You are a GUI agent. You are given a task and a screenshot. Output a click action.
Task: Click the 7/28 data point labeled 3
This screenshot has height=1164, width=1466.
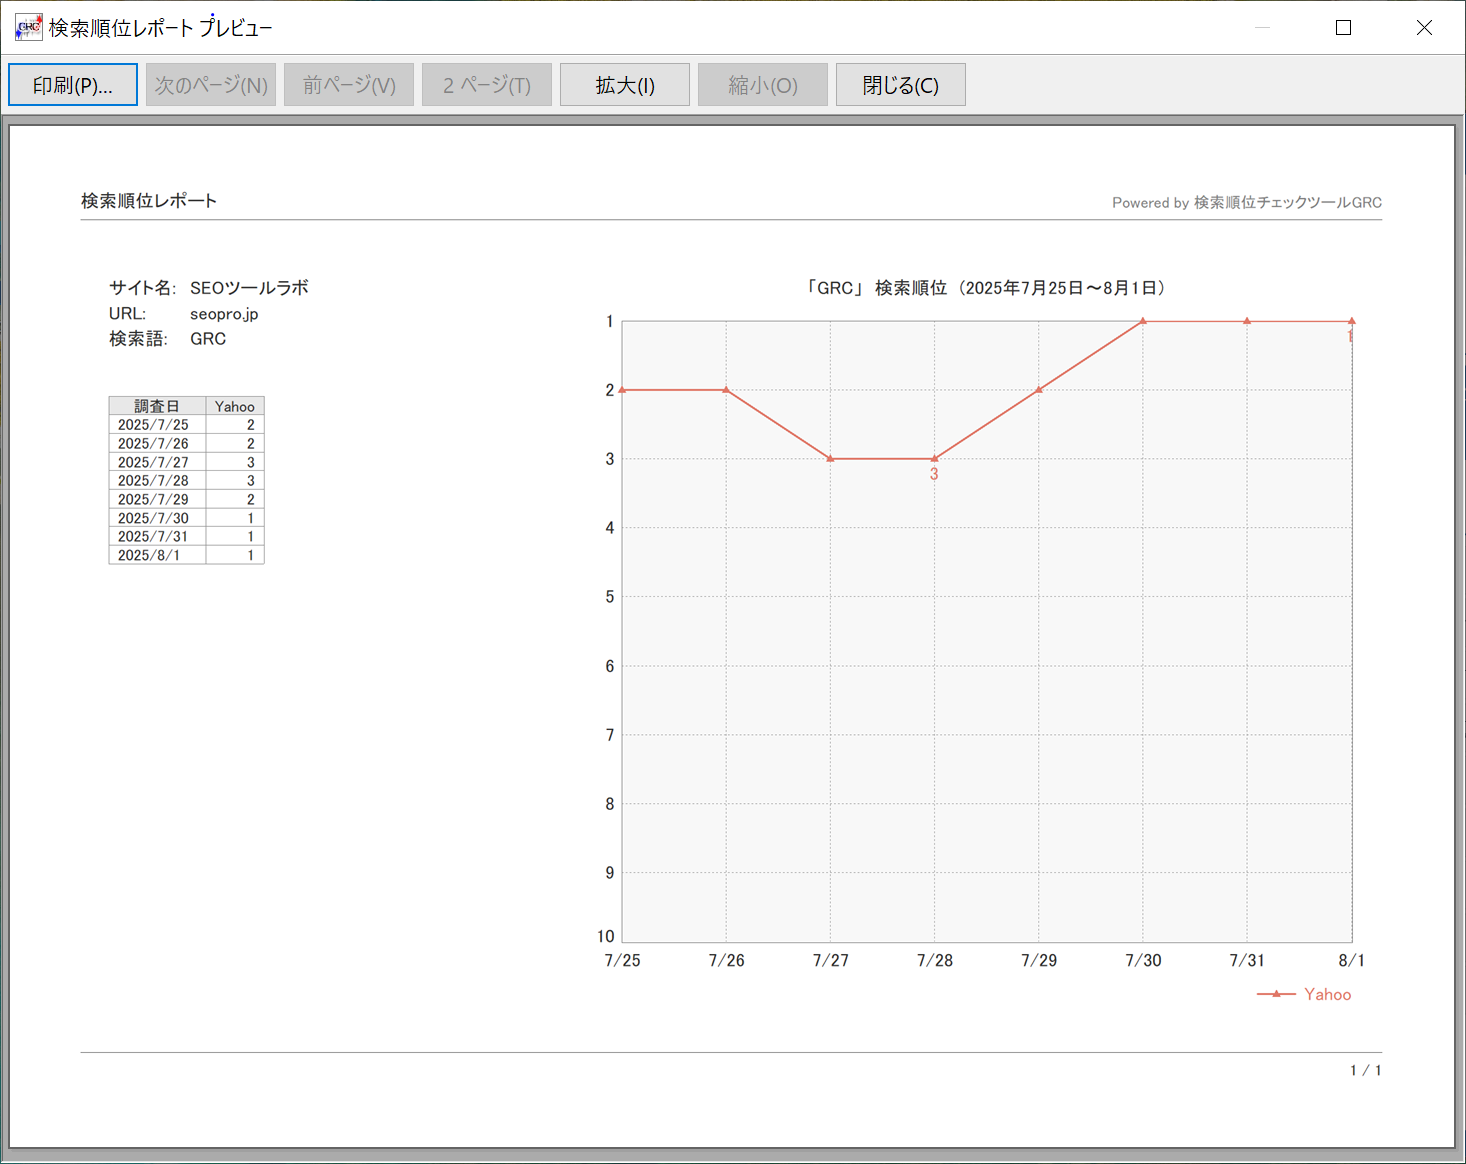[935, 459]
